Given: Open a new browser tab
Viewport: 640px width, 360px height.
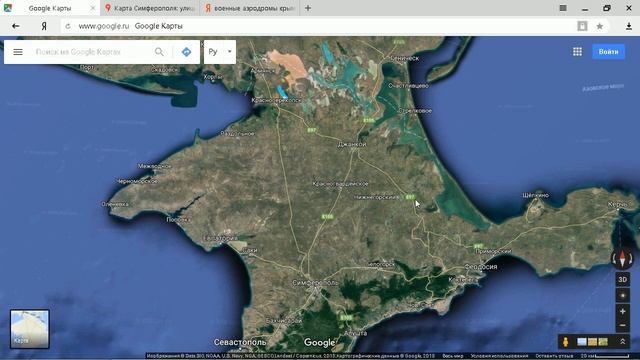Looking at the screenshot, I should click(308, 8).
